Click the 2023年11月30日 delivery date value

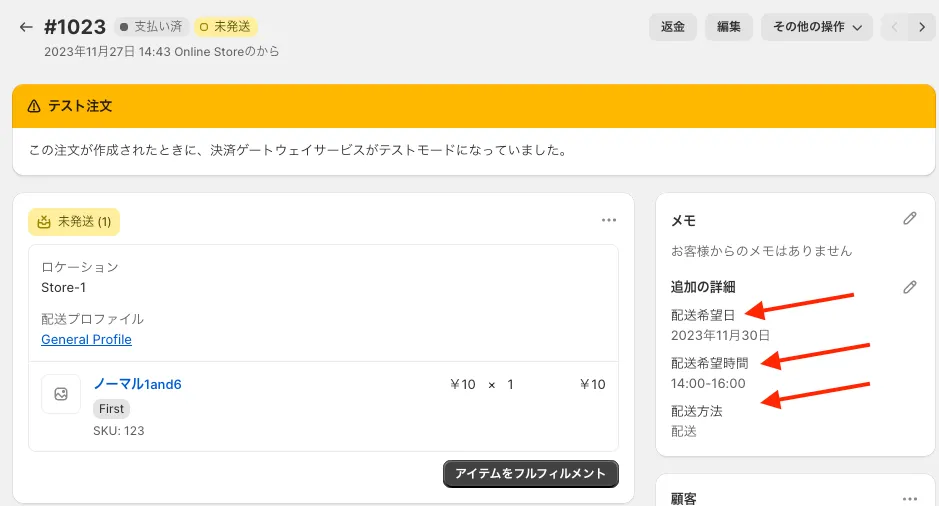click(720, 335)
